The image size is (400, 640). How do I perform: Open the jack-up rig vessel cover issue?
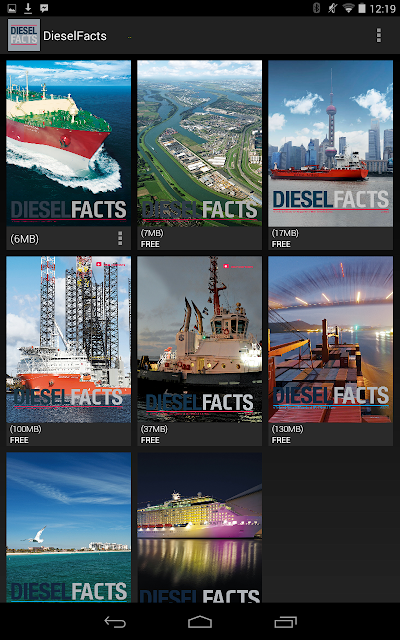point(69,339)
